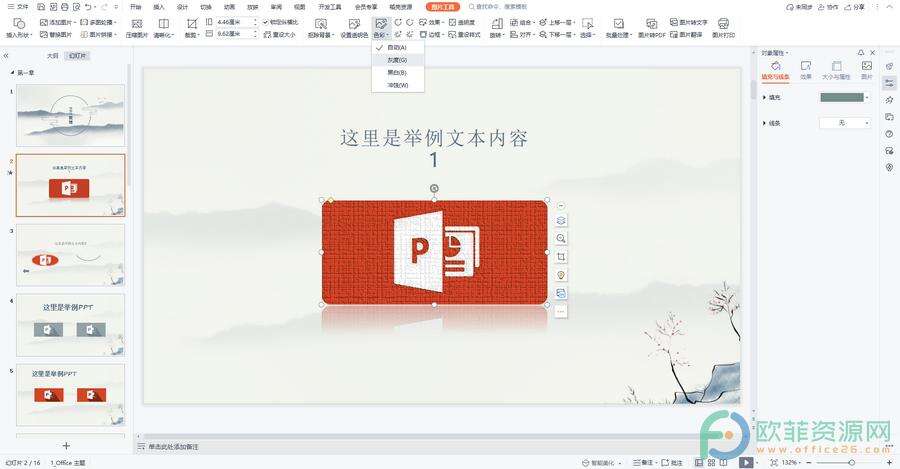Click the Add Picture (添加图片) icon
Image resolution: width=900 pixels, height=469 pixels.
44,22
